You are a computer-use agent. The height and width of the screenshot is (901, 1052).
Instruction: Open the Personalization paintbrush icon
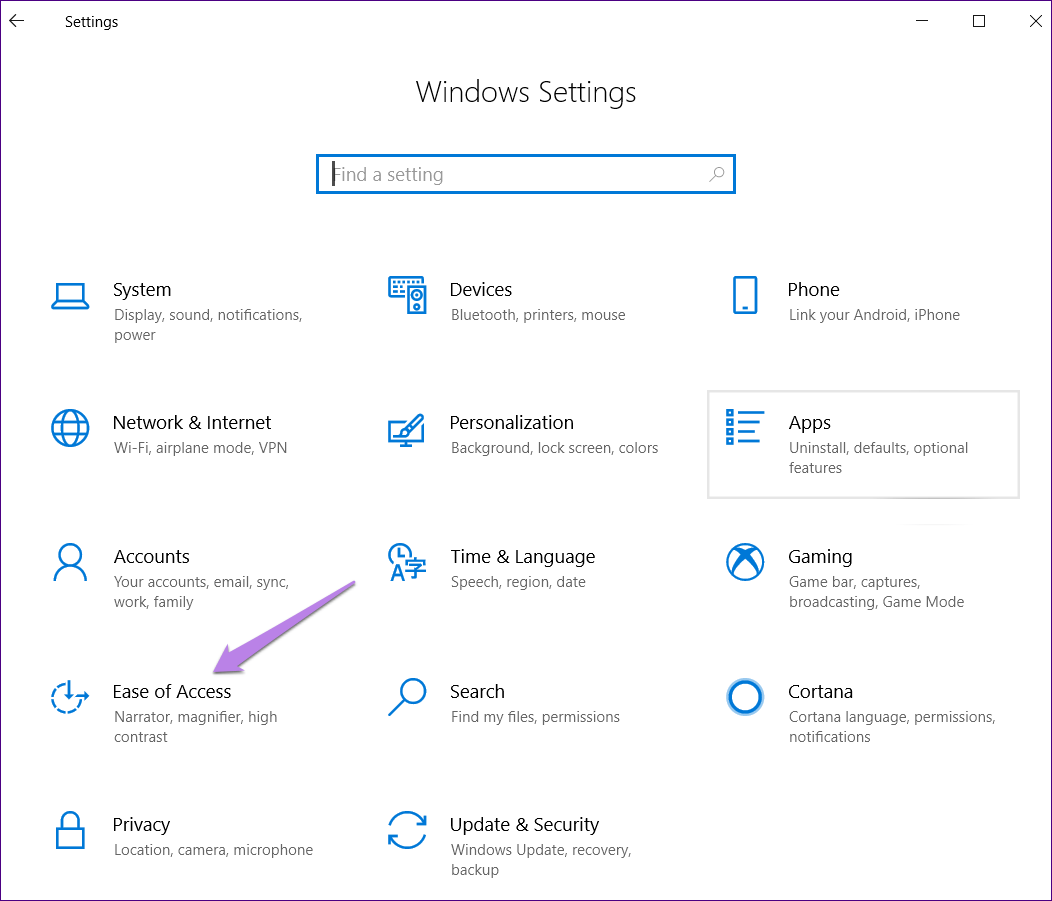pos(407,430)
